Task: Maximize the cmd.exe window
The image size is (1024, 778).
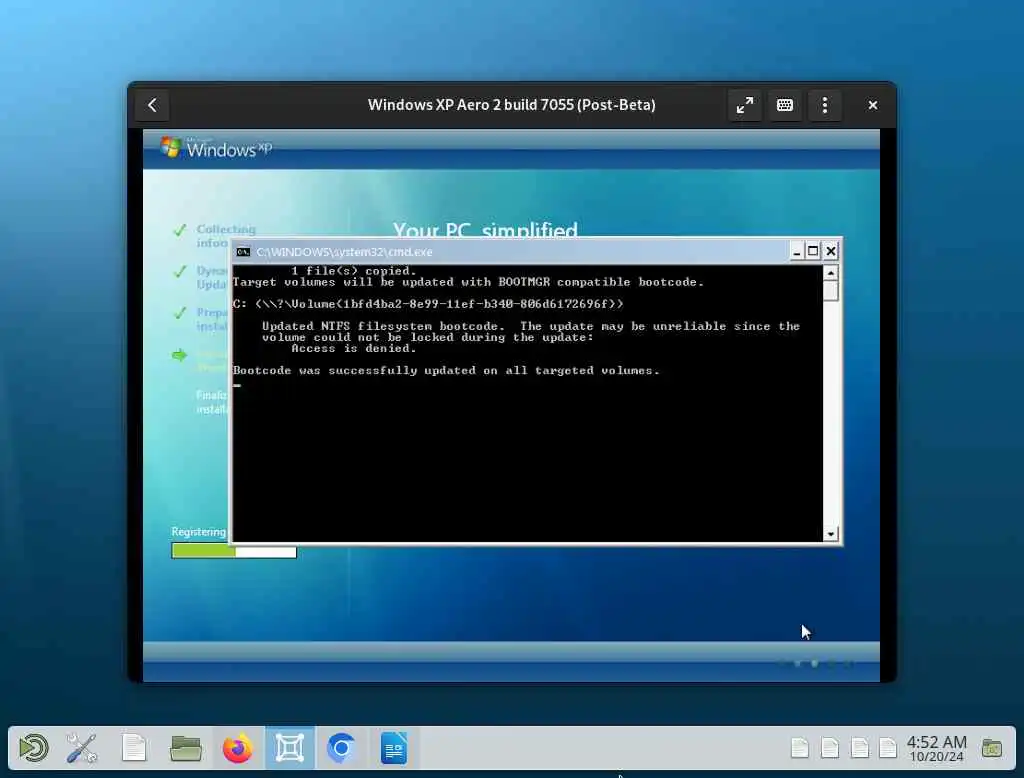Action: click(x=813, y=251)
